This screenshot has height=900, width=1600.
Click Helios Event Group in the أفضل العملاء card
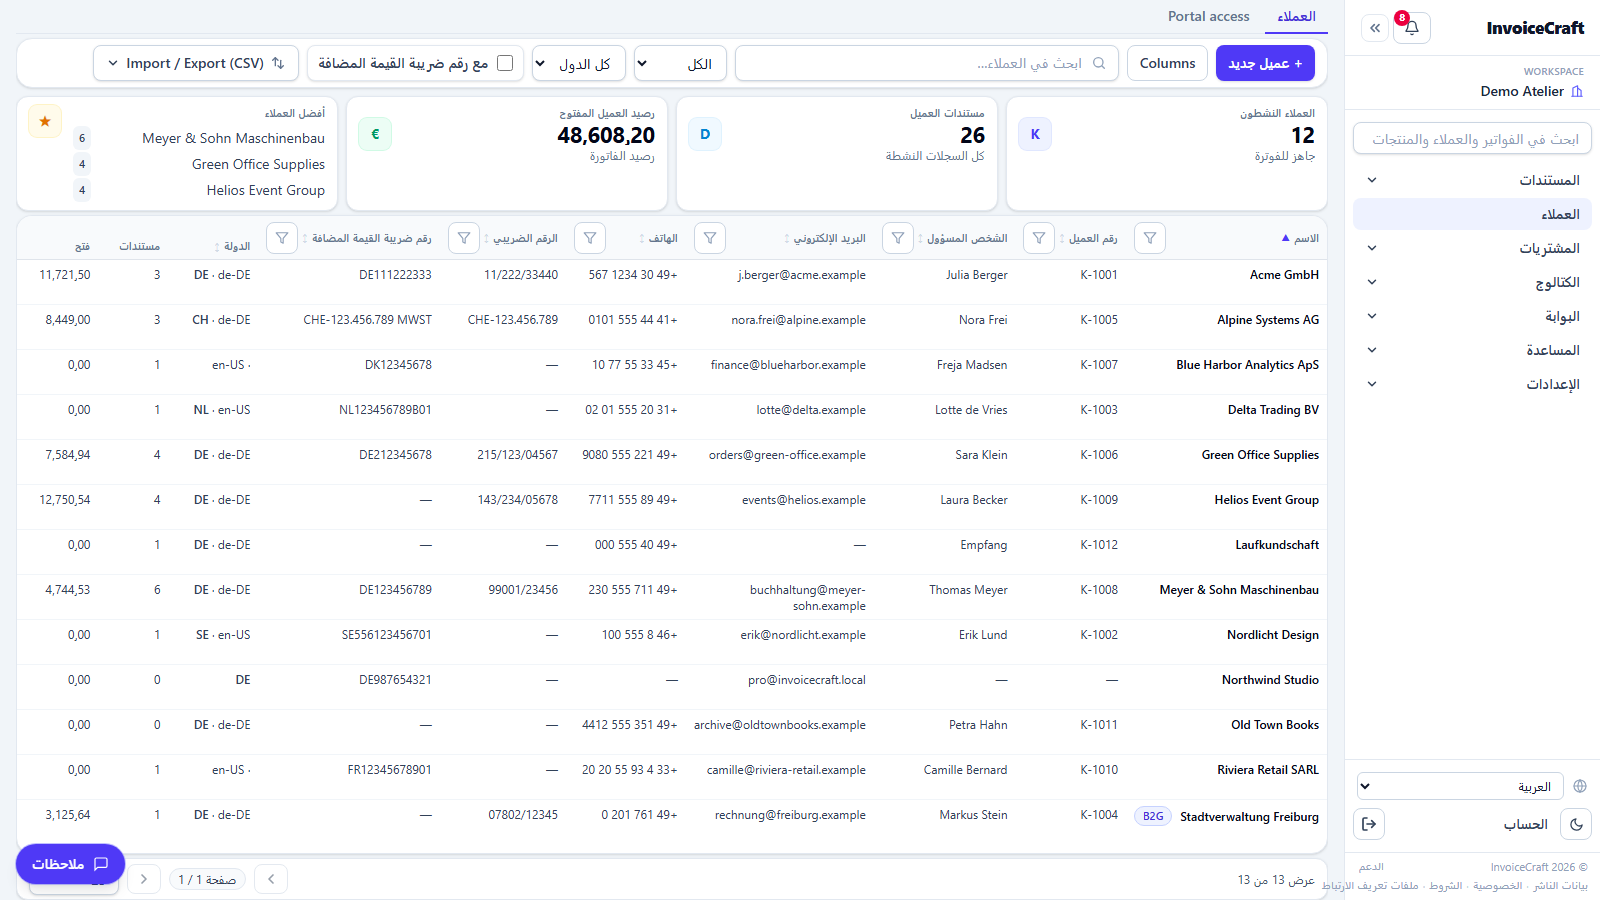(266, 190)
